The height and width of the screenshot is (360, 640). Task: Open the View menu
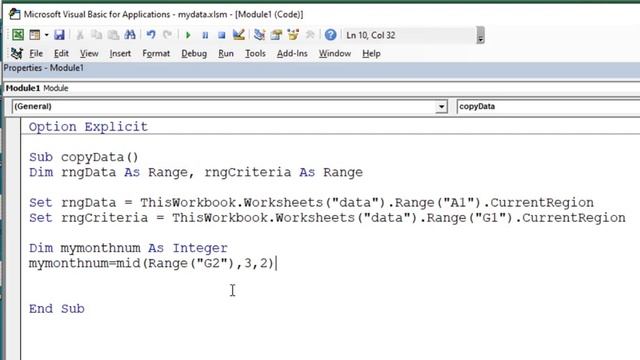tap(89, 53)
